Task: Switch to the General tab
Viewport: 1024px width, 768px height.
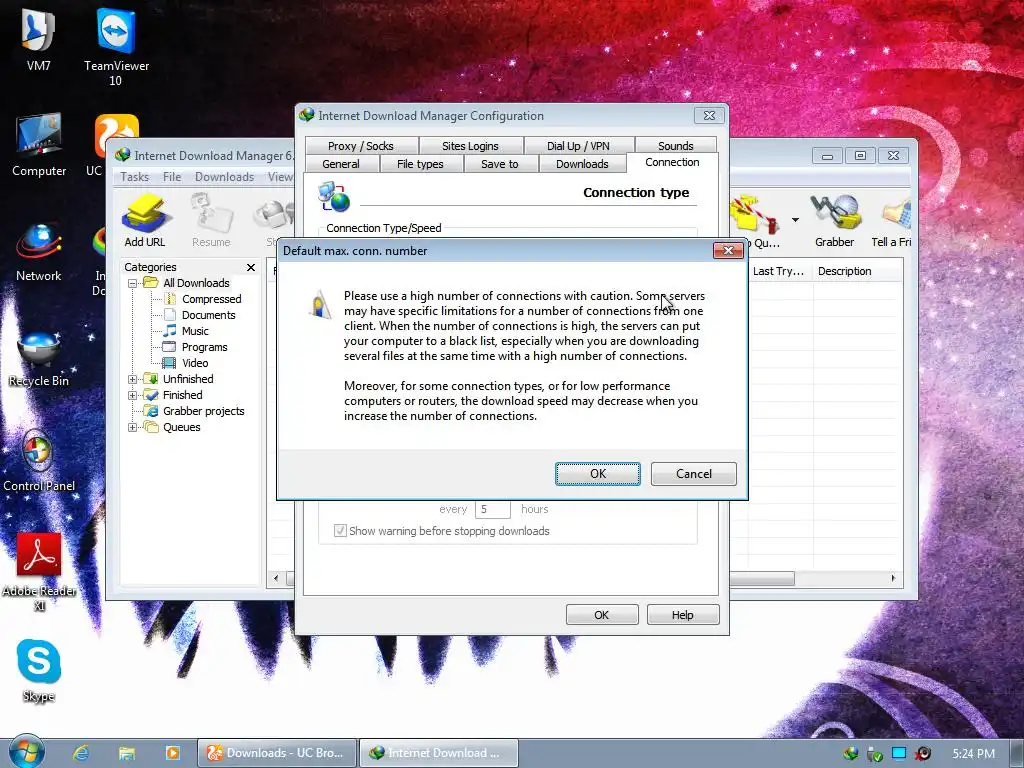Action: click(341, 164)
